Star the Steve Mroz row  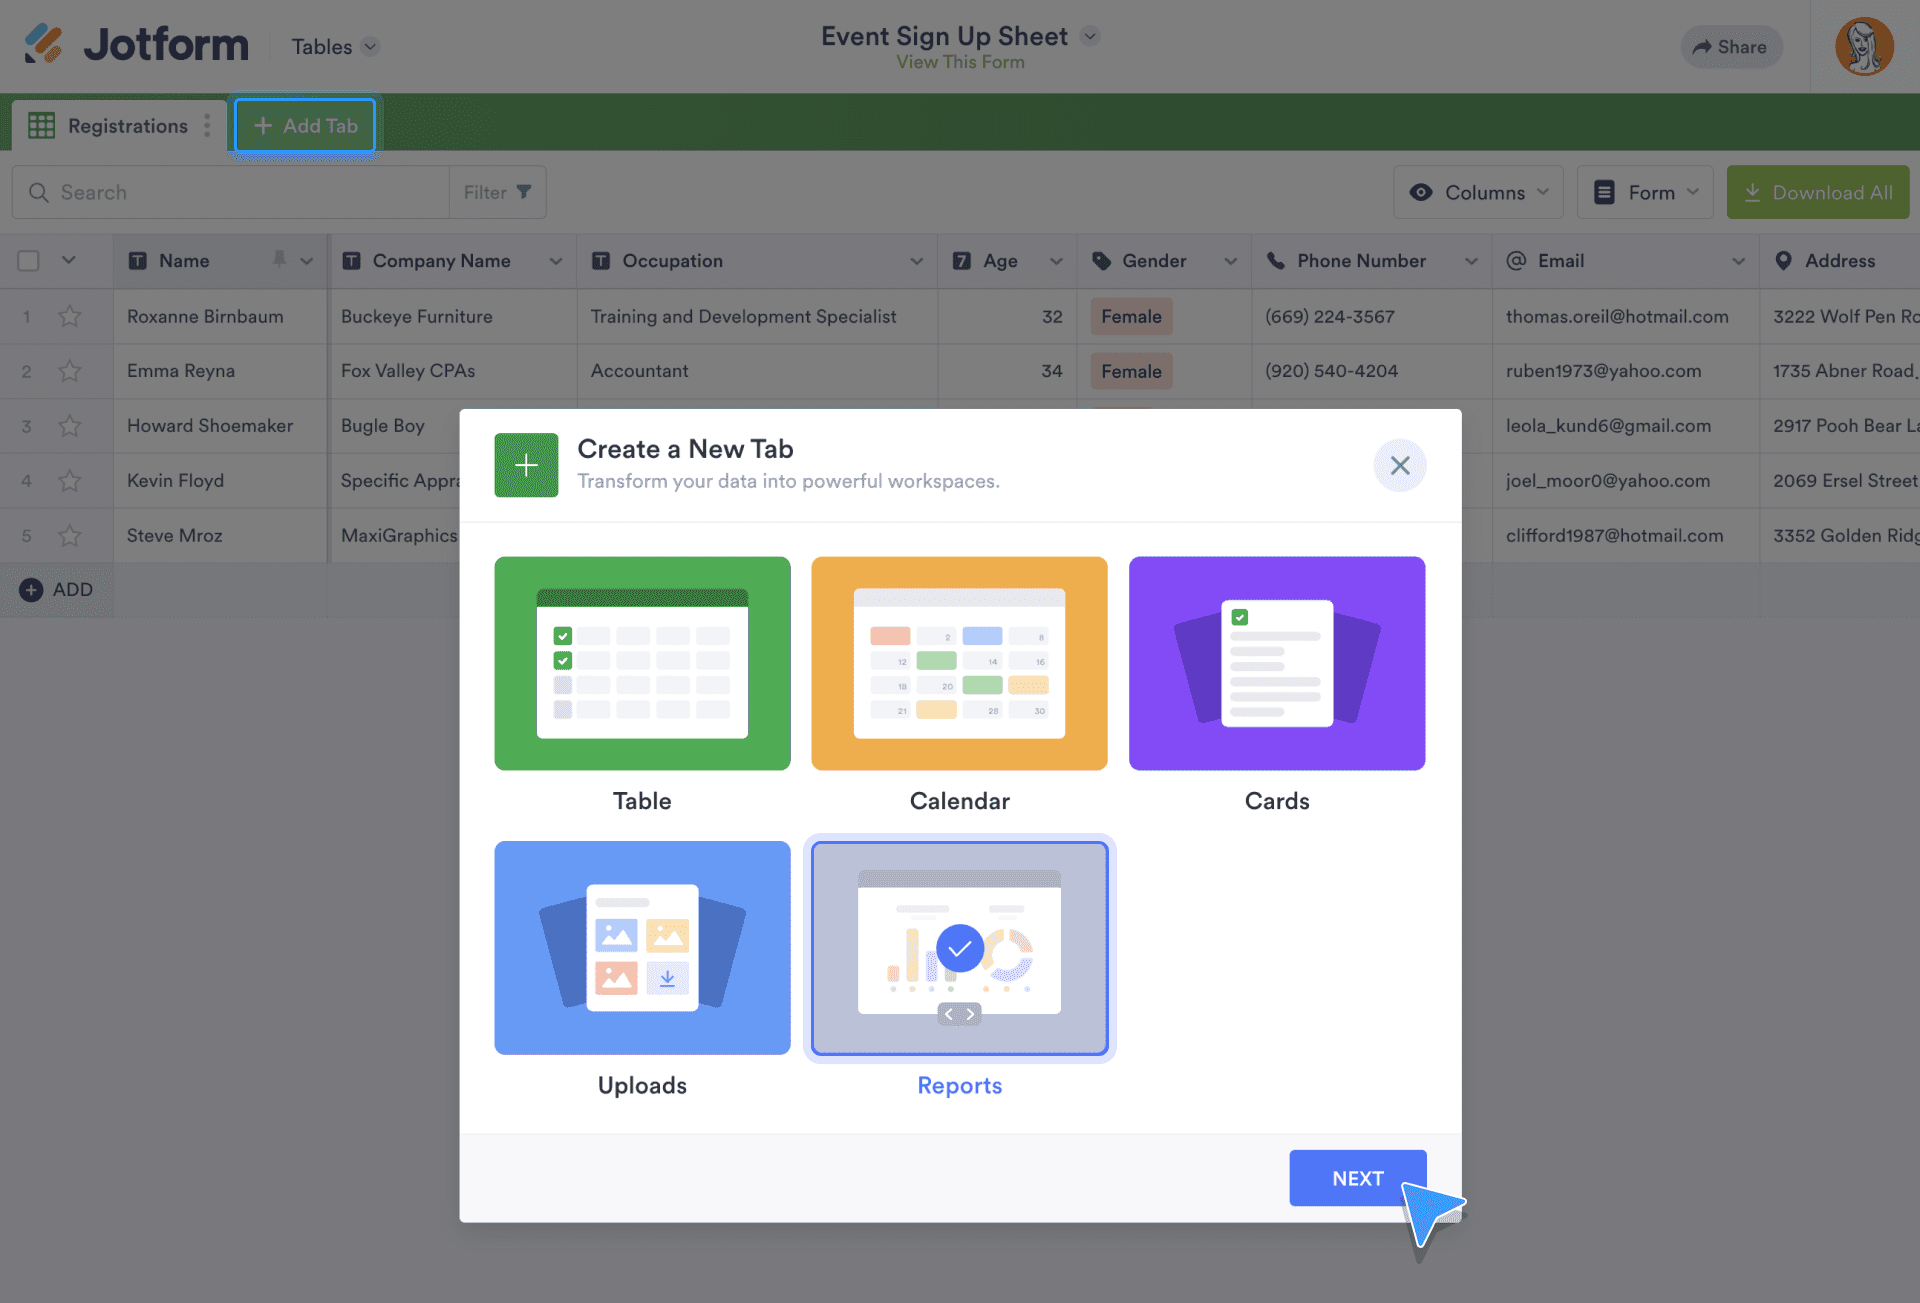click(69, 536)
